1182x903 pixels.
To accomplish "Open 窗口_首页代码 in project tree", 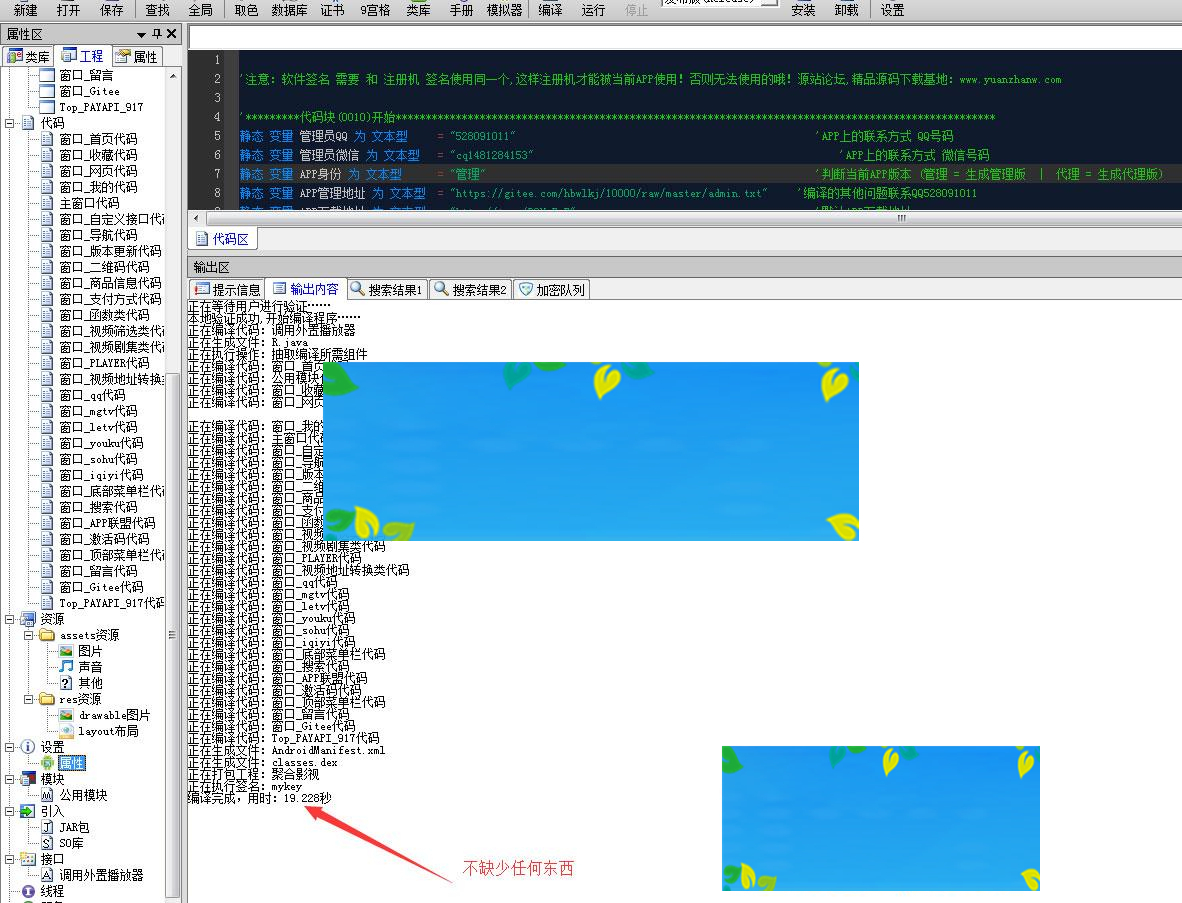I will pyautogui.click(x=97, y=139).
